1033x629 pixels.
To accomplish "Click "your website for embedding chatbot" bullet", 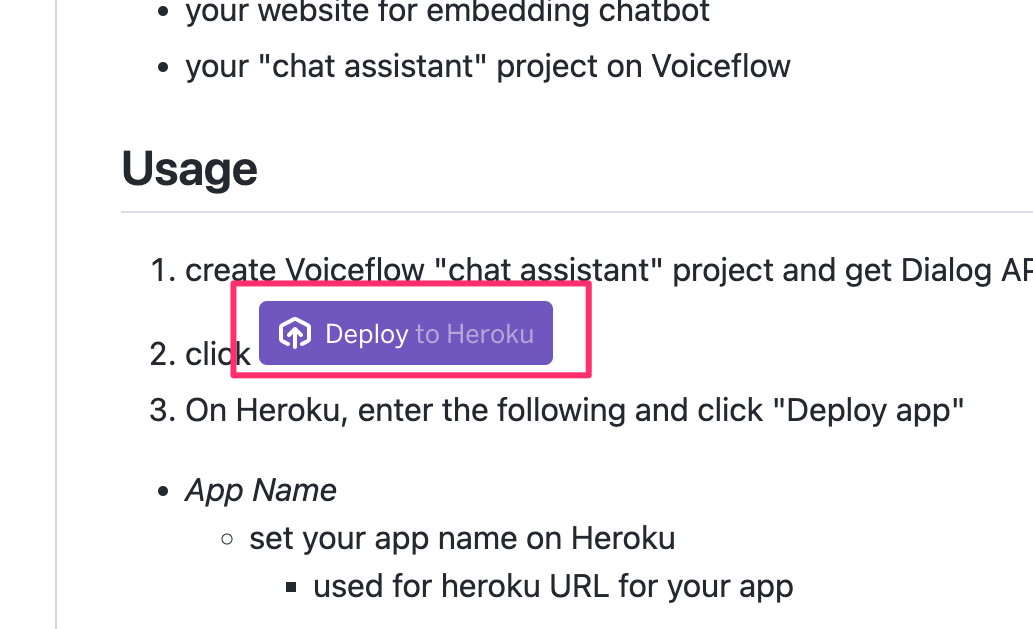I will click(x=448, y=12).
